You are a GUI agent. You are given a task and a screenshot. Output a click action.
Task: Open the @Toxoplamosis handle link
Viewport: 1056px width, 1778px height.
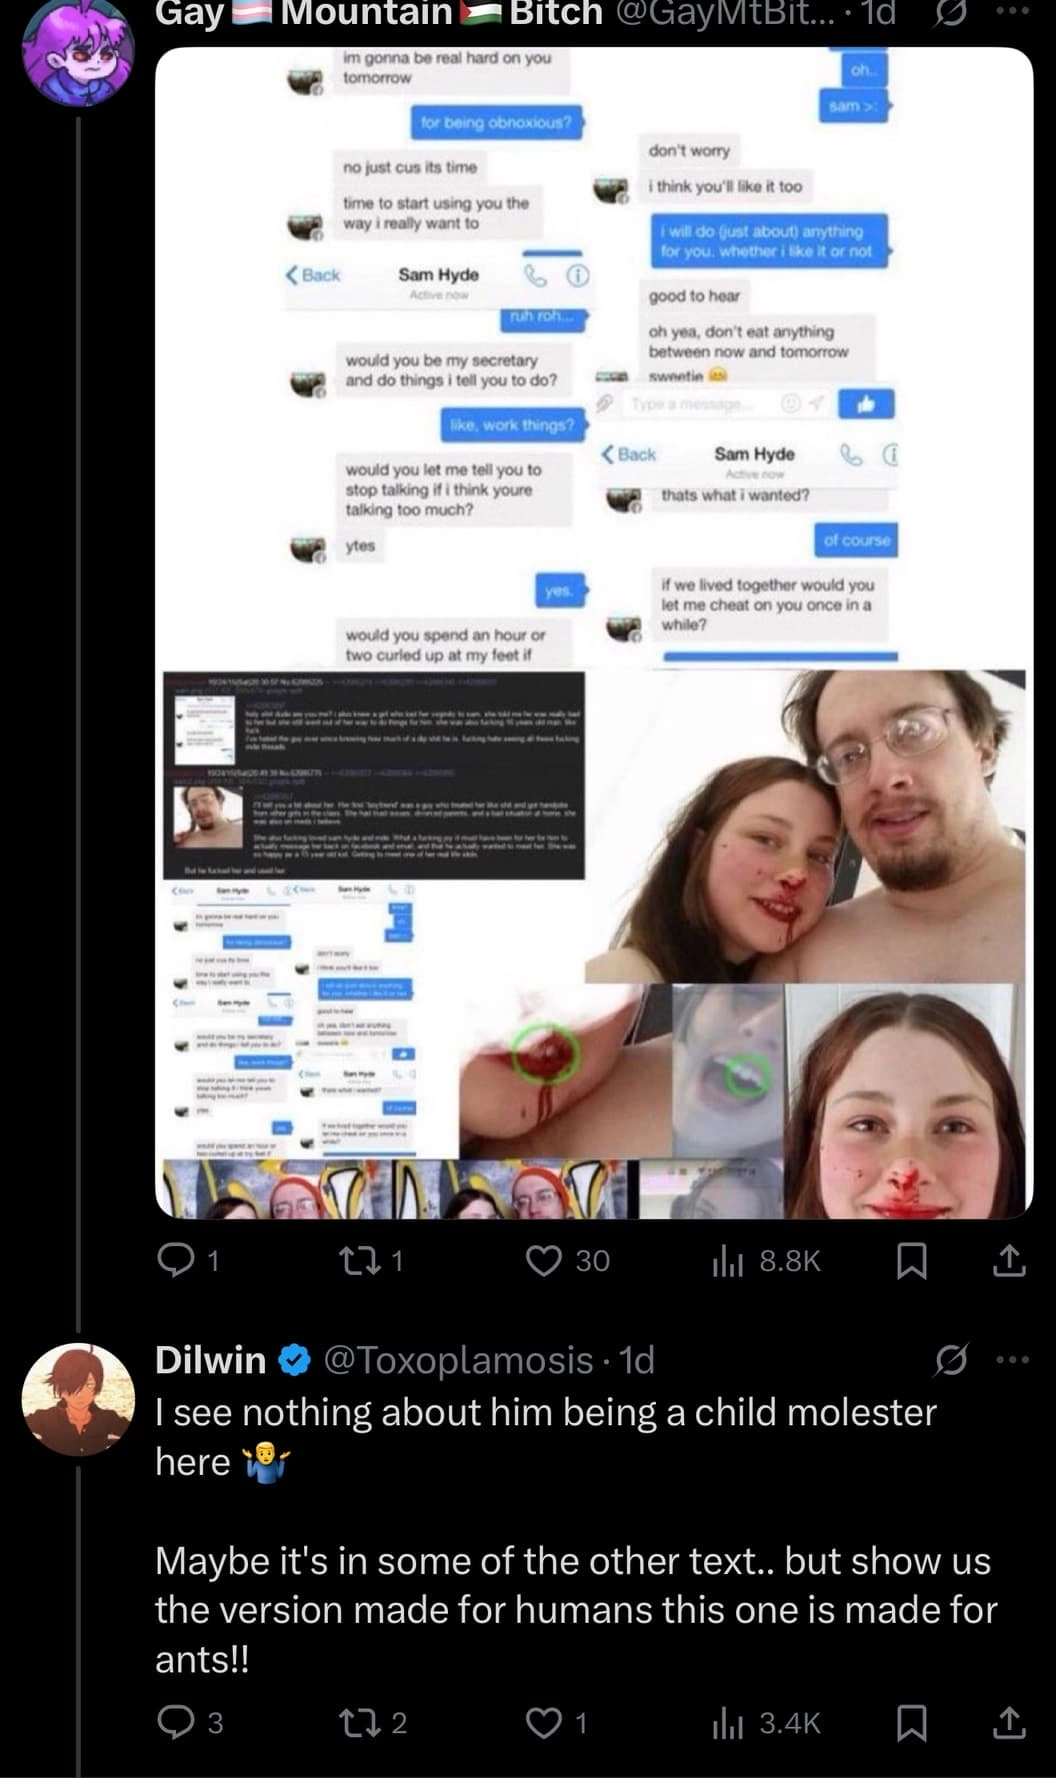point(459,1360)
